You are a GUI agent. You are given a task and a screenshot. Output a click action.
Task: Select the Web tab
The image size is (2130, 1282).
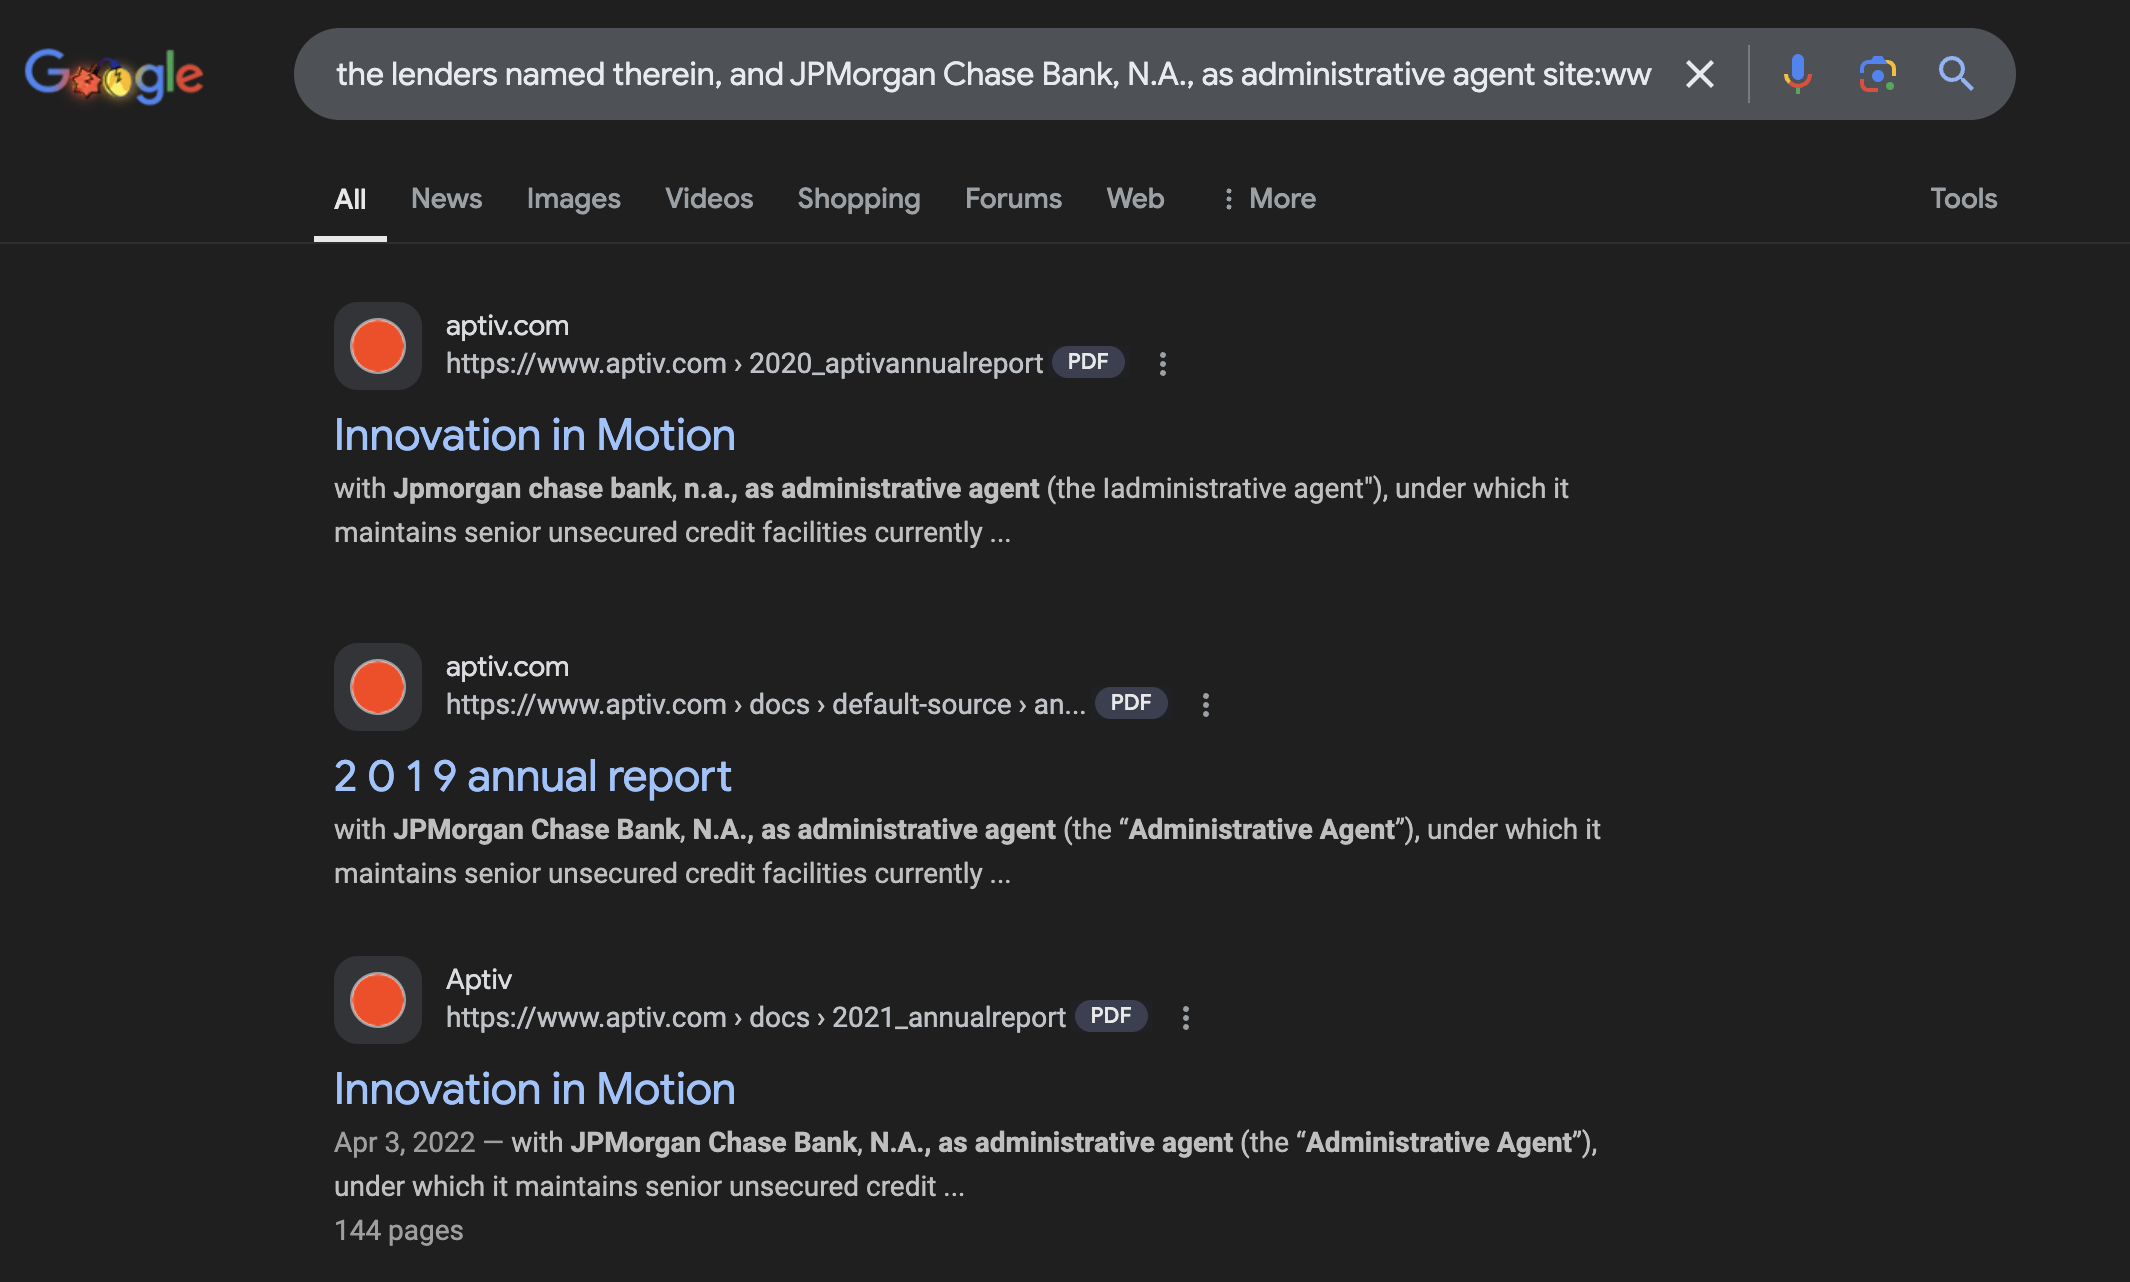click(x=1135, y=195)
